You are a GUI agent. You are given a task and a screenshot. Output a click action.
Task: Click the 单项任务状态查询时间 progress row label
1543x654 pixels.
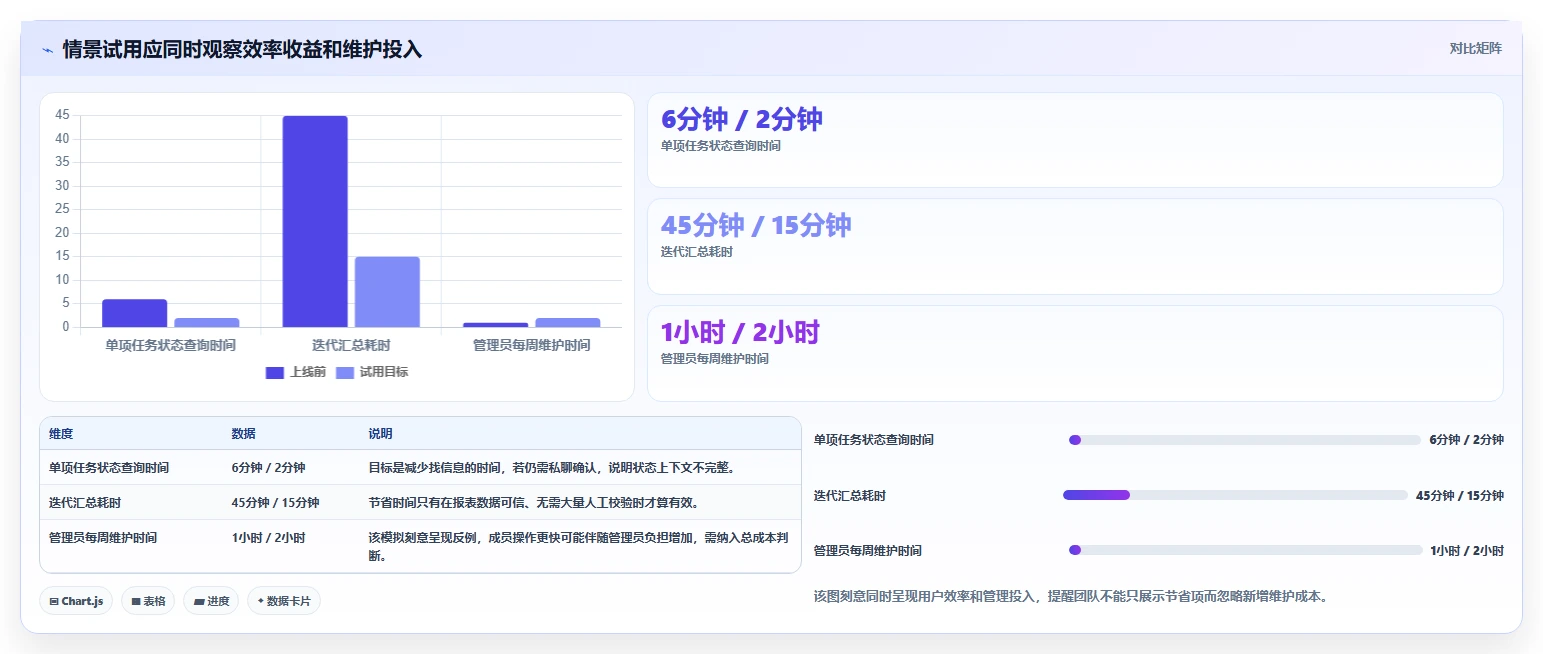(874, 440)
